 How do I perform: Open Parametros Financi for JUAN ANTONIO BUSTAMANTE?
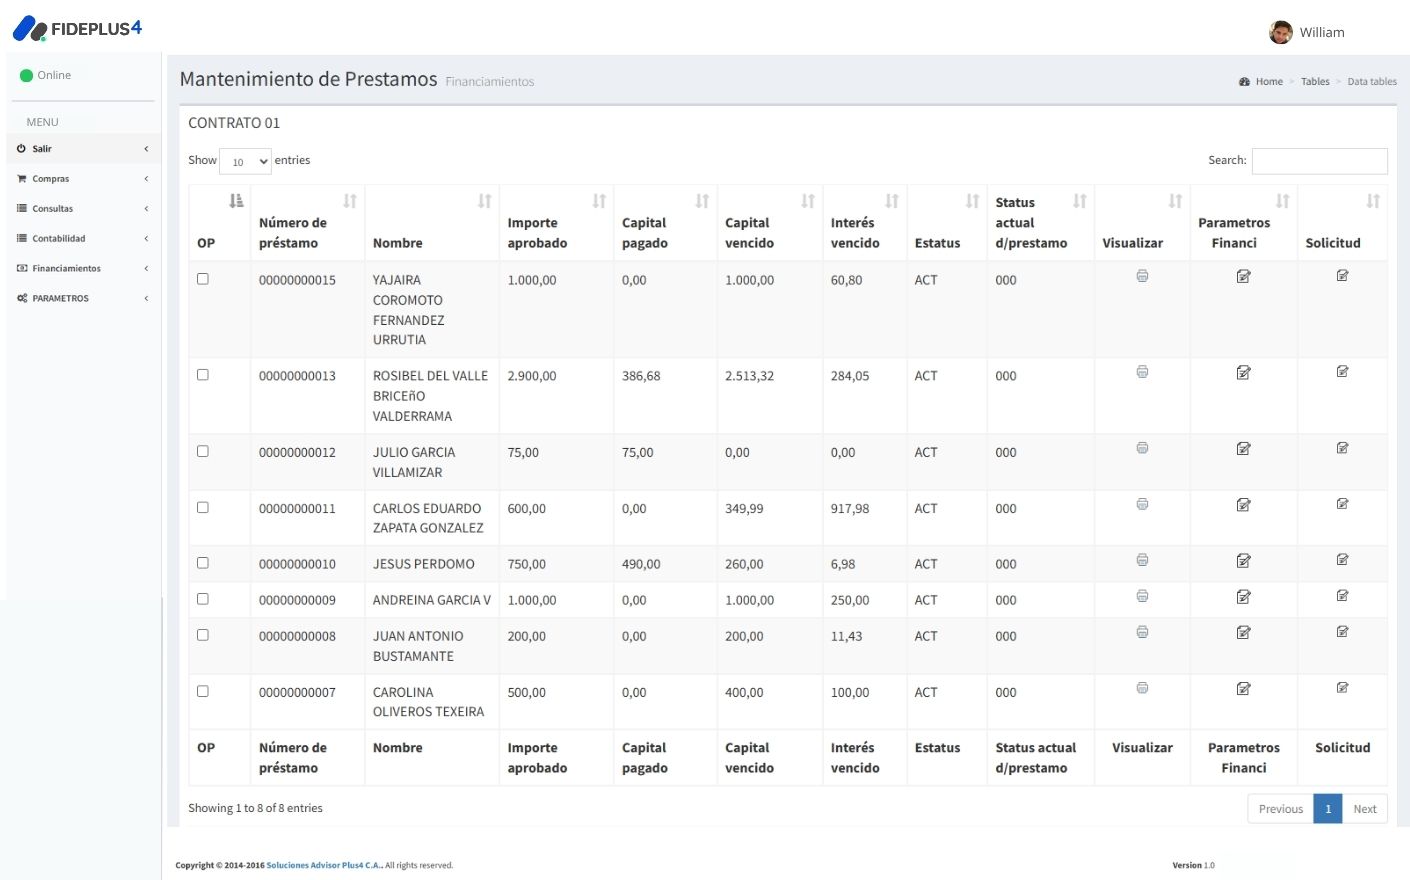coord(1243,631)
